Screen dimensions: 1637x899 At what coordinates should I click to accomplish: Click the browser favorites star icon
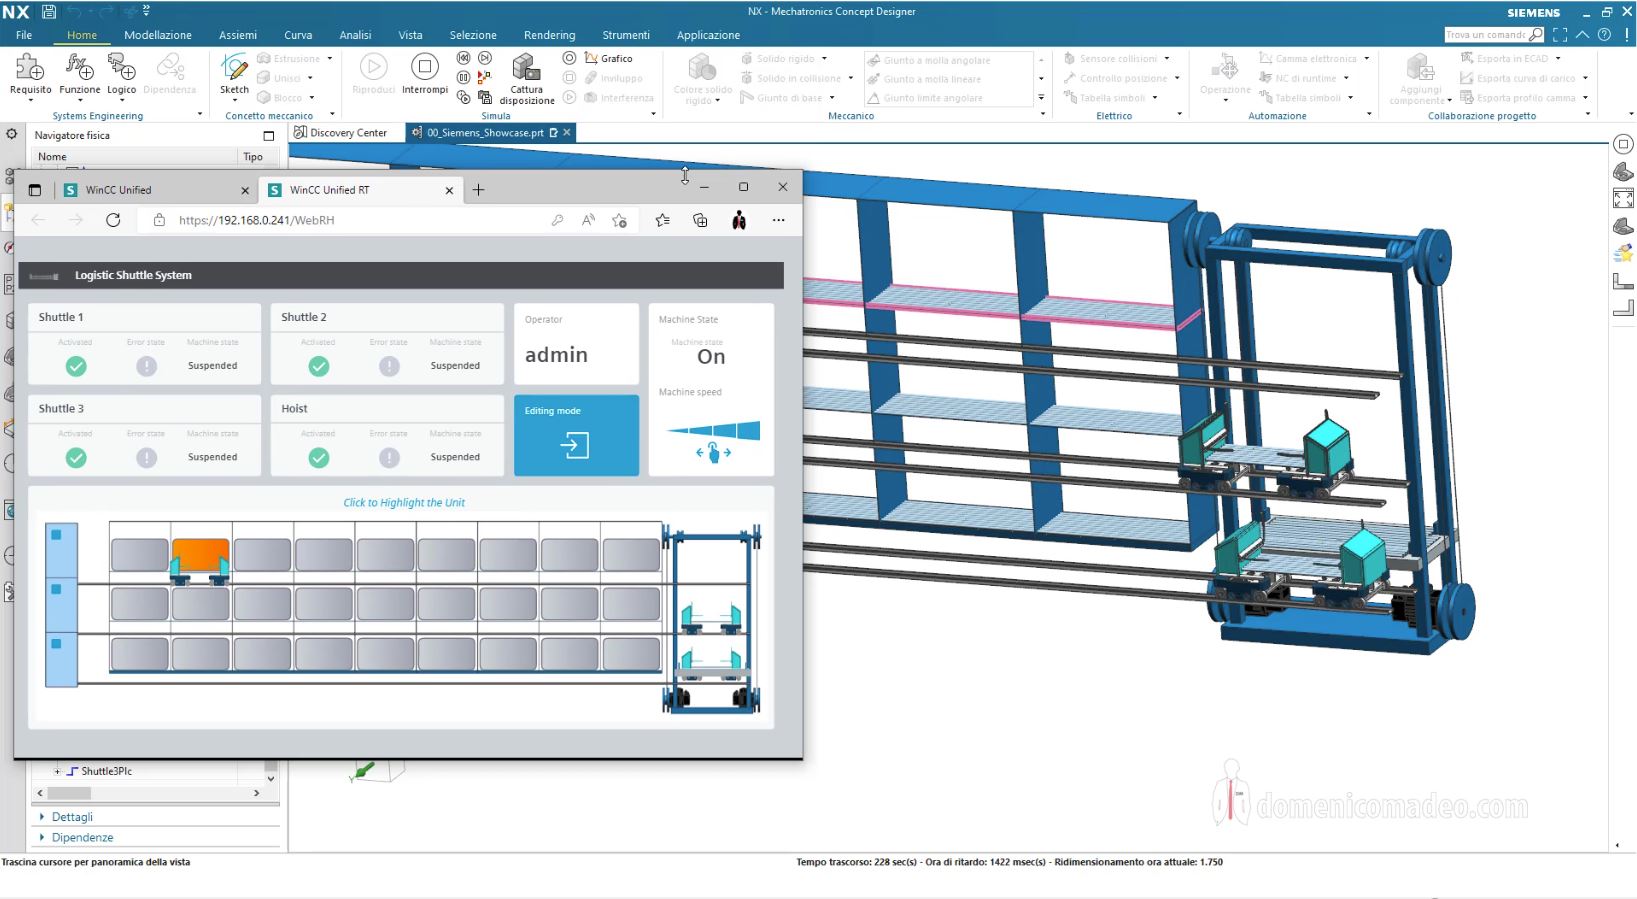pos(662,220)
